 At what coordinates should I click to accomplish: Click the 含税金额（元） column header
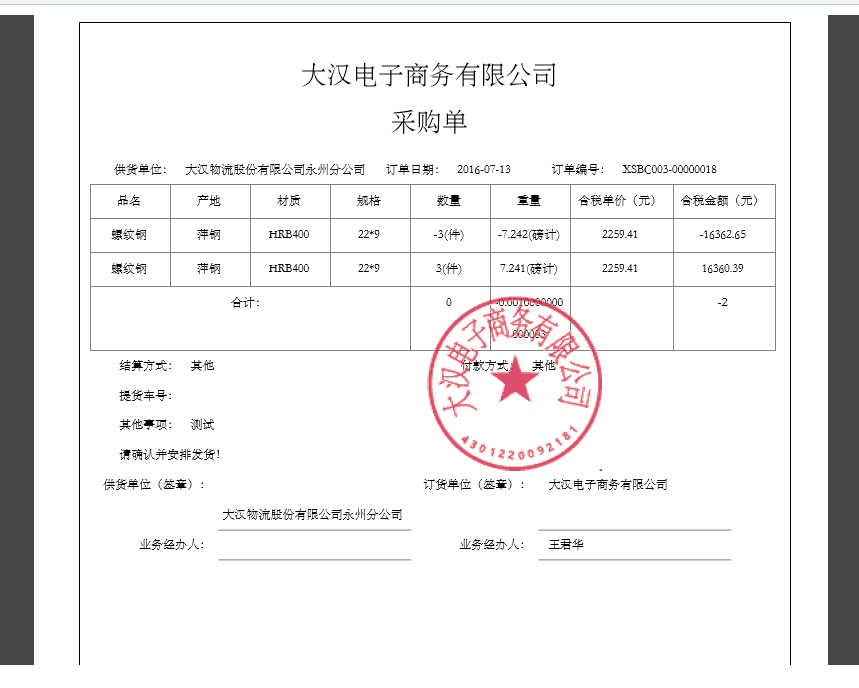(719, 201)
